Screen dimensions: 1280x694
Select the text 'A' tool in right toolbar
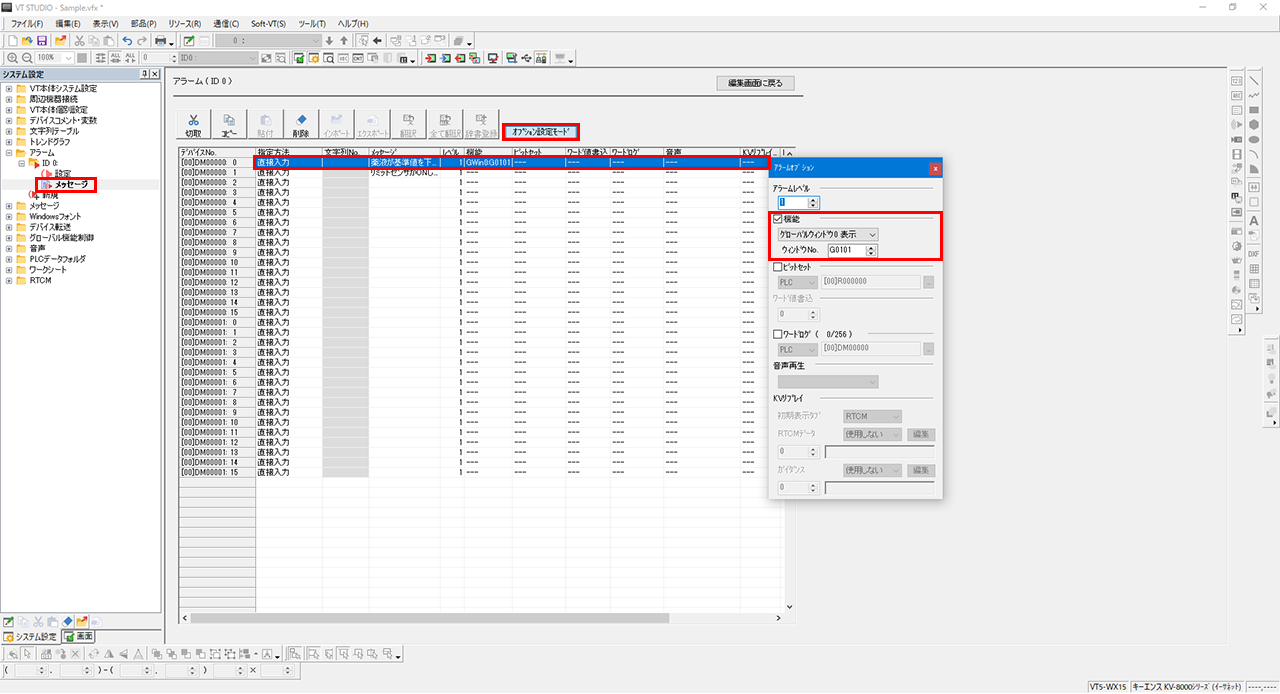pos(1254,220)
